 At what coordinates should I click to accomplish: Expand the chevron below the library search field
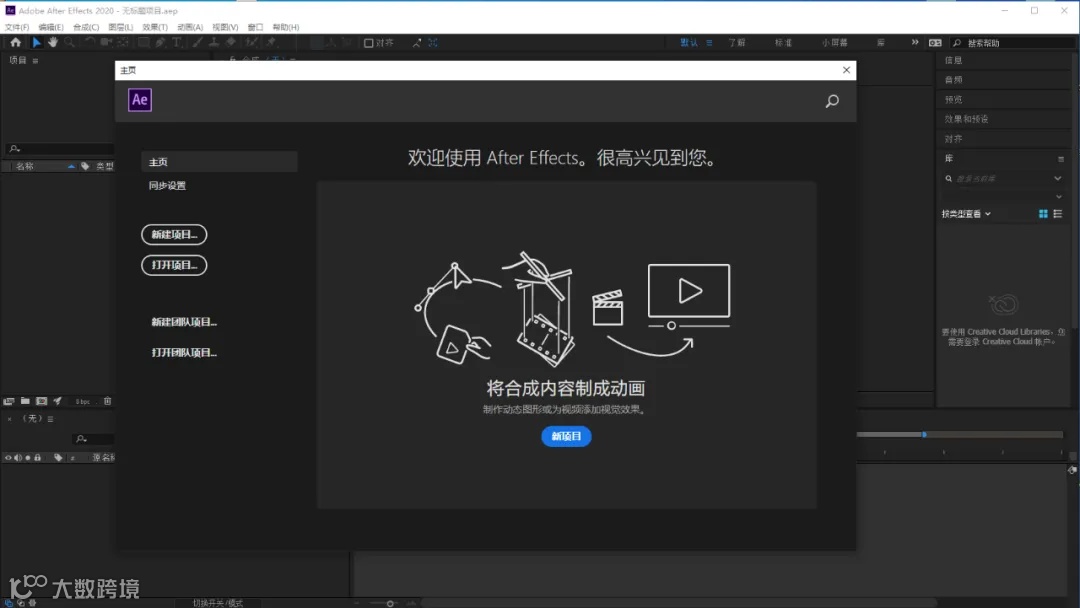[1059, 197]
